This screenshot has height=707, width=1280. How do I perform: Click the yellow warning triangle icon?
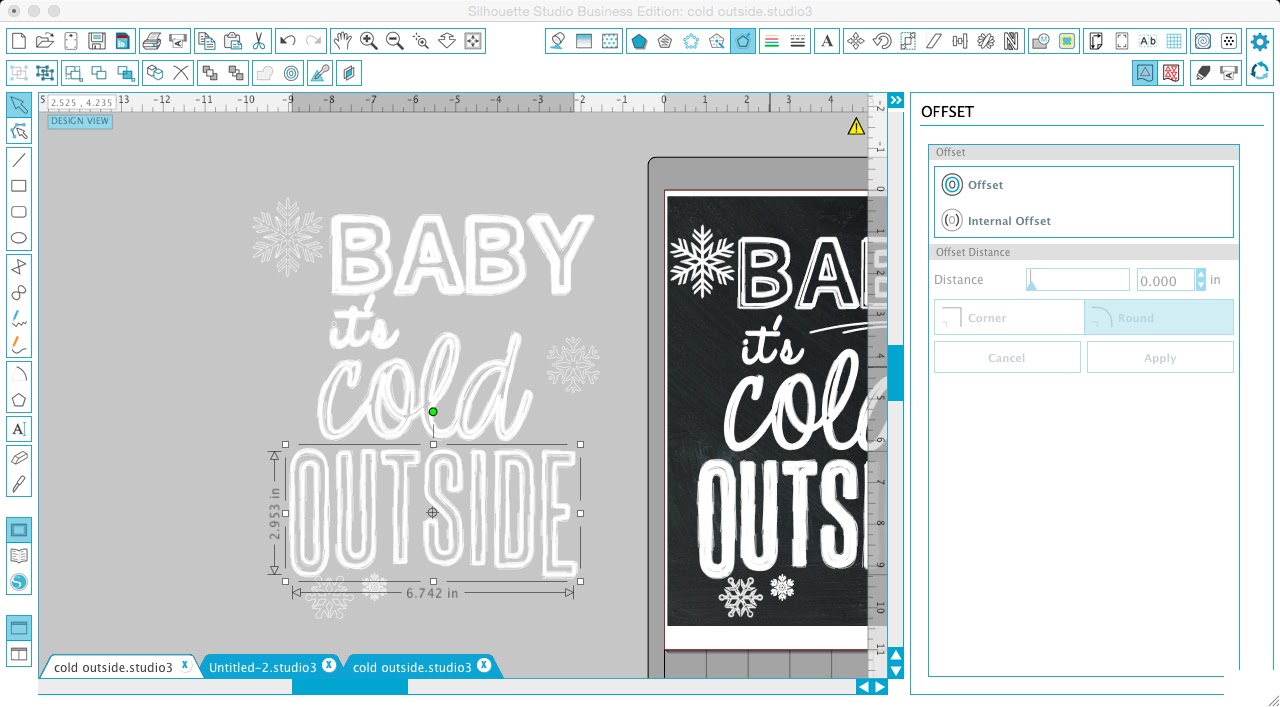coord(856,127)
